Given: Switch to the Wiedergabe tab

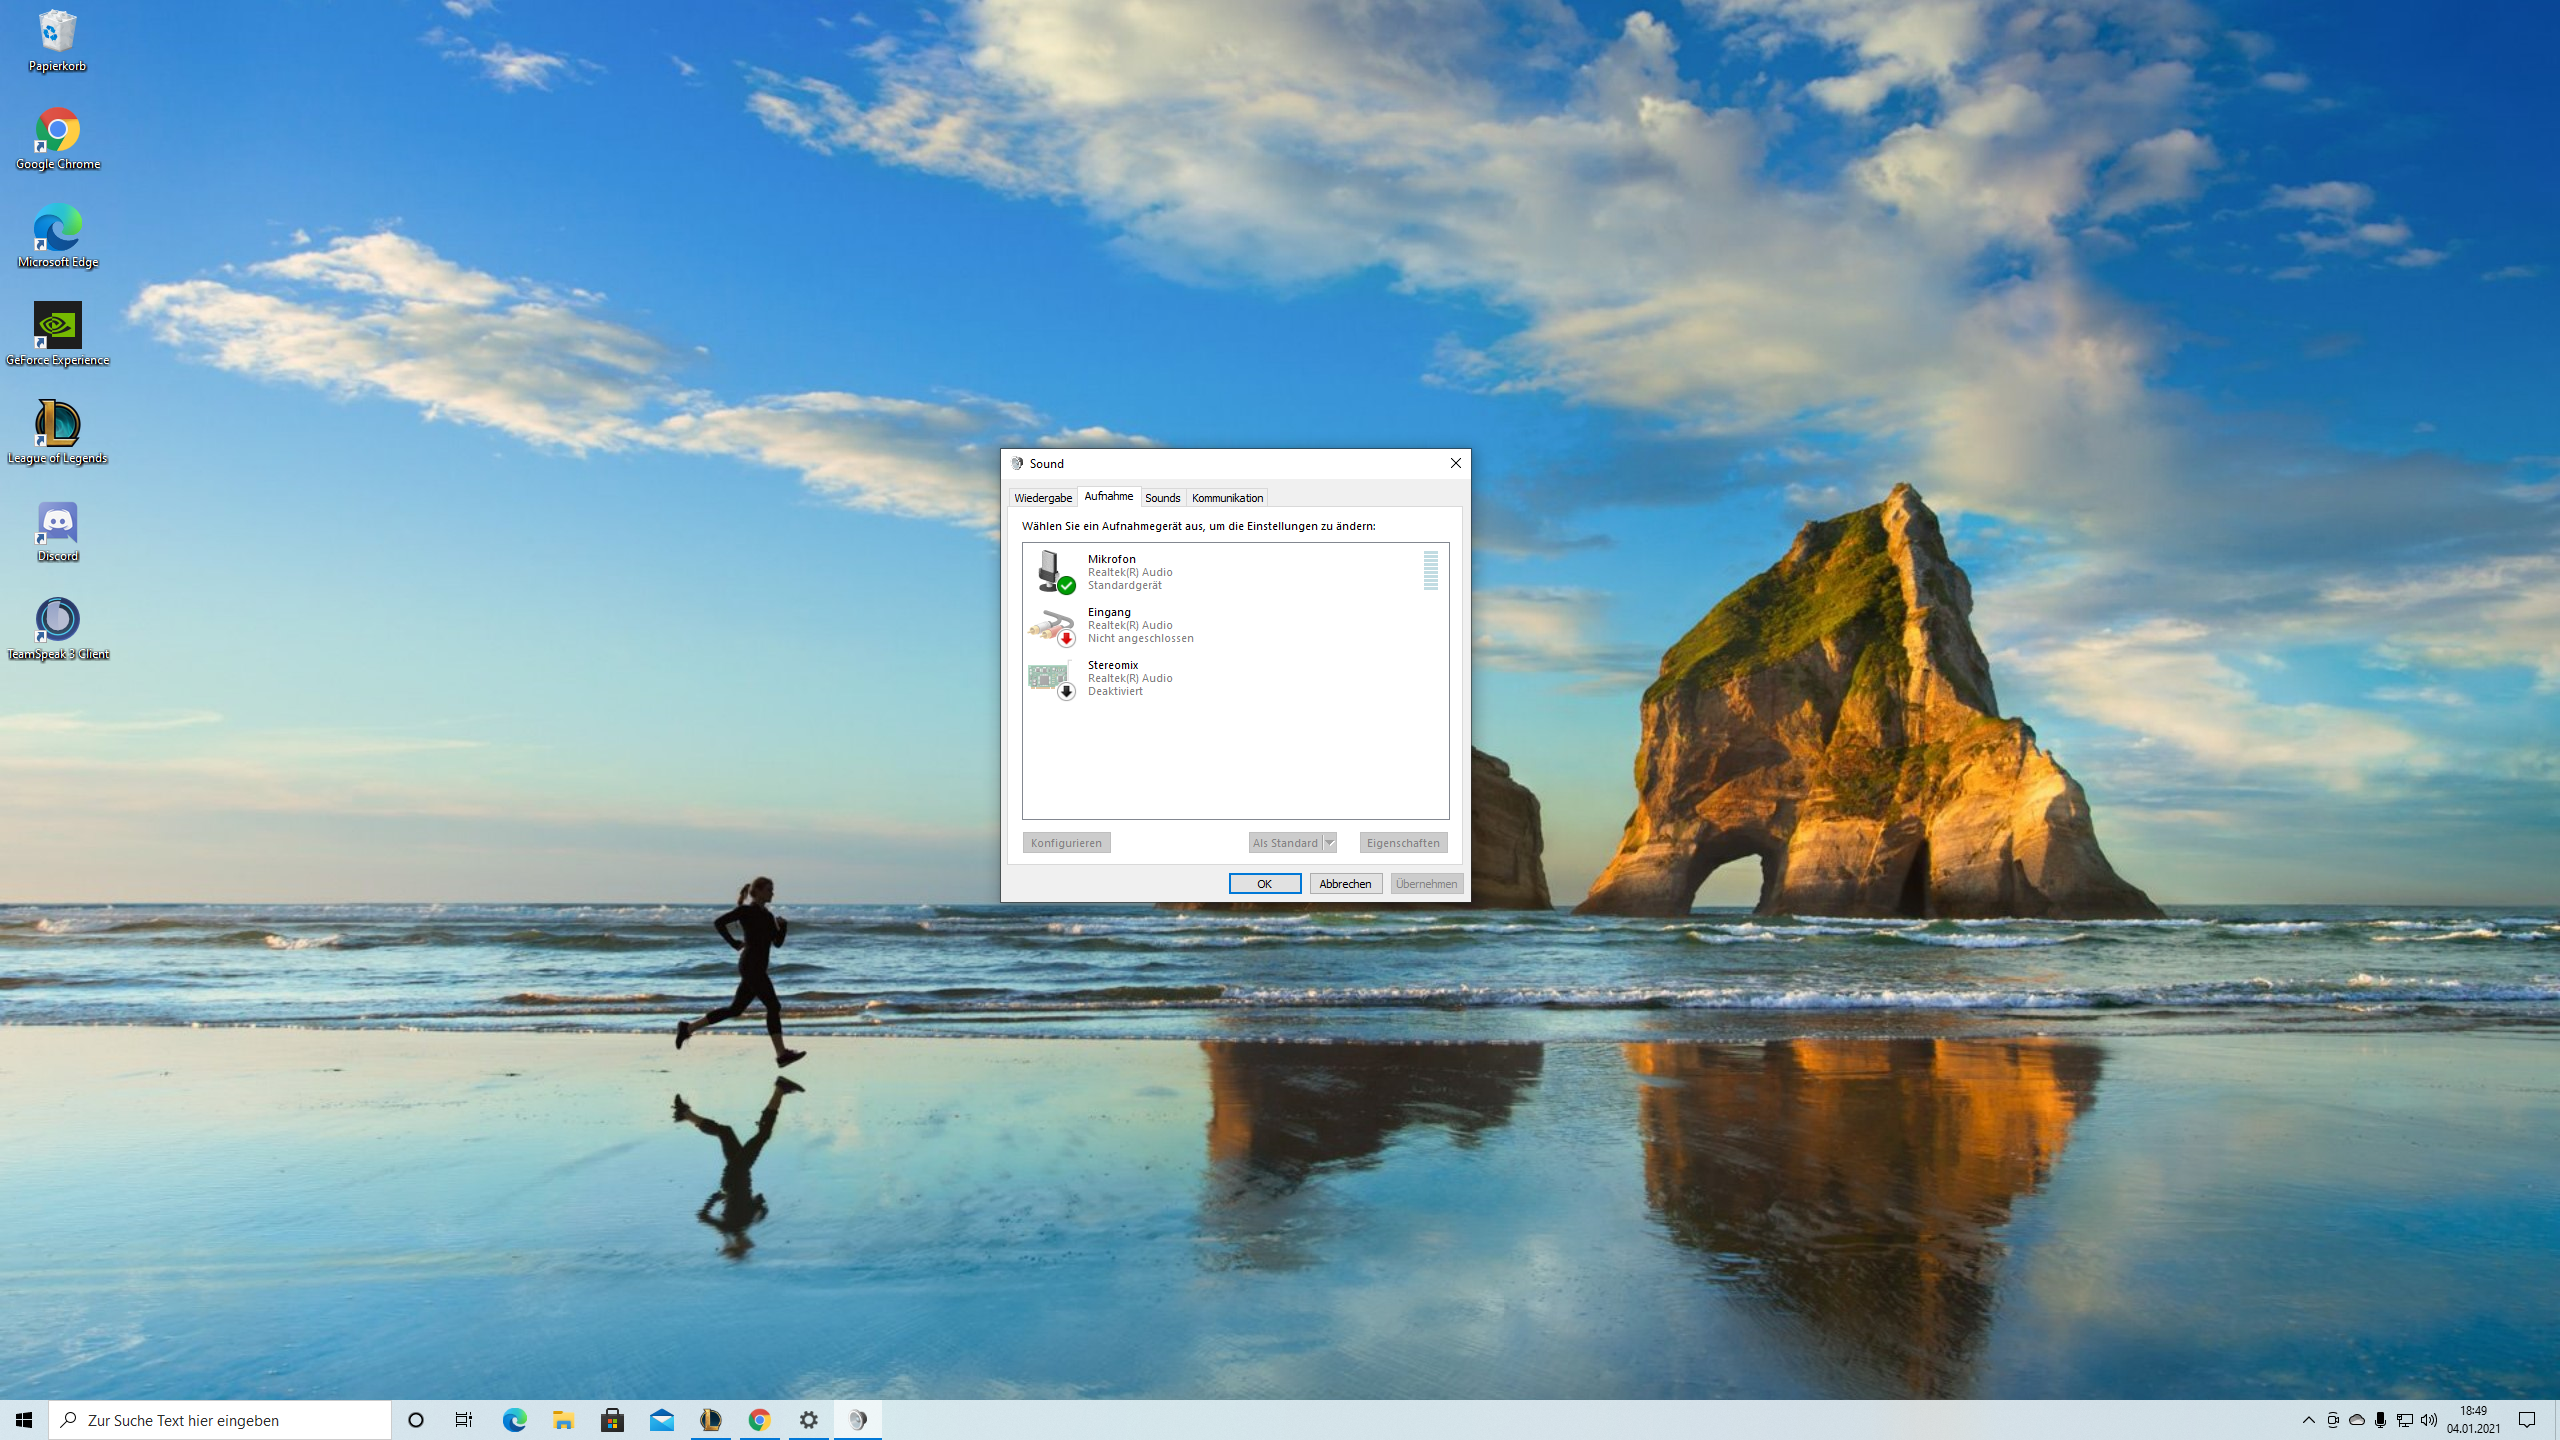Looking at the screenshot, I should 1042,498.
